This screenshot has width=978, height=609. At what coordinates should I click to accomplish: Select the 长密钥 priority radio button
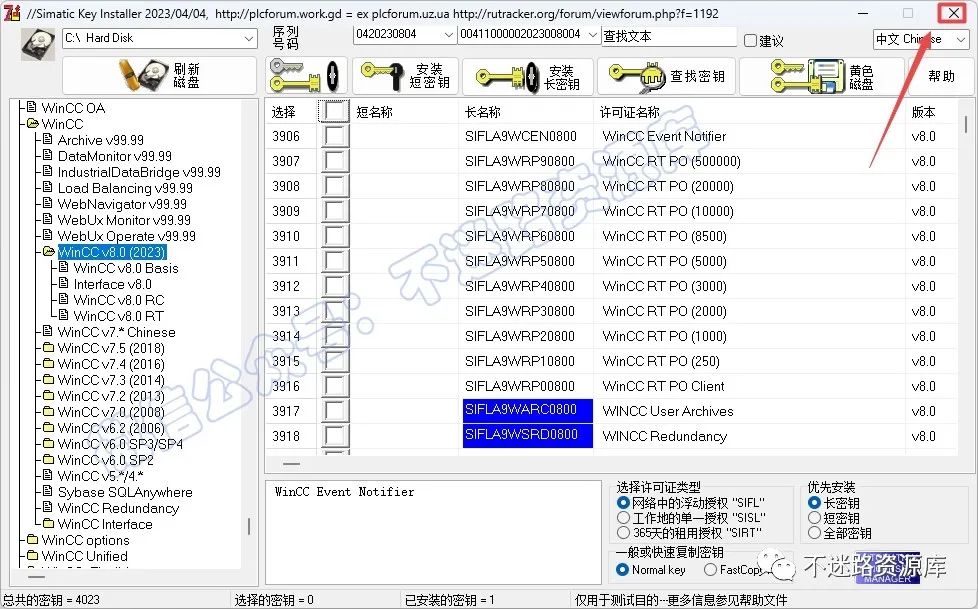[x=814, y=502]
